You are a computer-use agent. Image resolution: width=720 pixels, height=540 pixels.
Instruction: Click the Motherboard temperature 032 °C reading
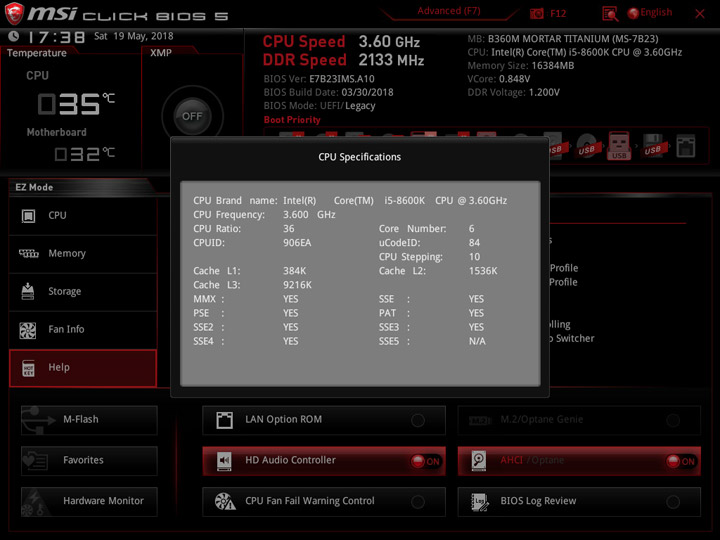(84, 154)
